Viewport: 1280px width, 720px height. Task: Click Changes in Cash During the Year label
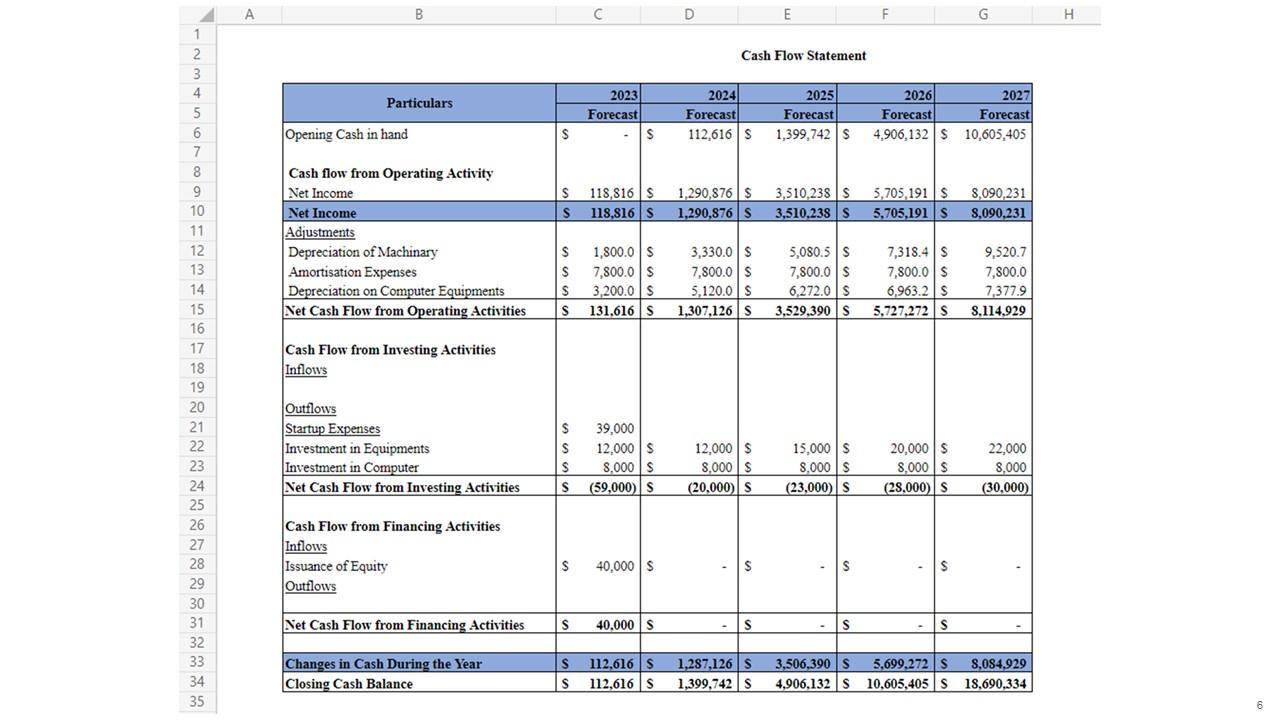tap(383, 664)
